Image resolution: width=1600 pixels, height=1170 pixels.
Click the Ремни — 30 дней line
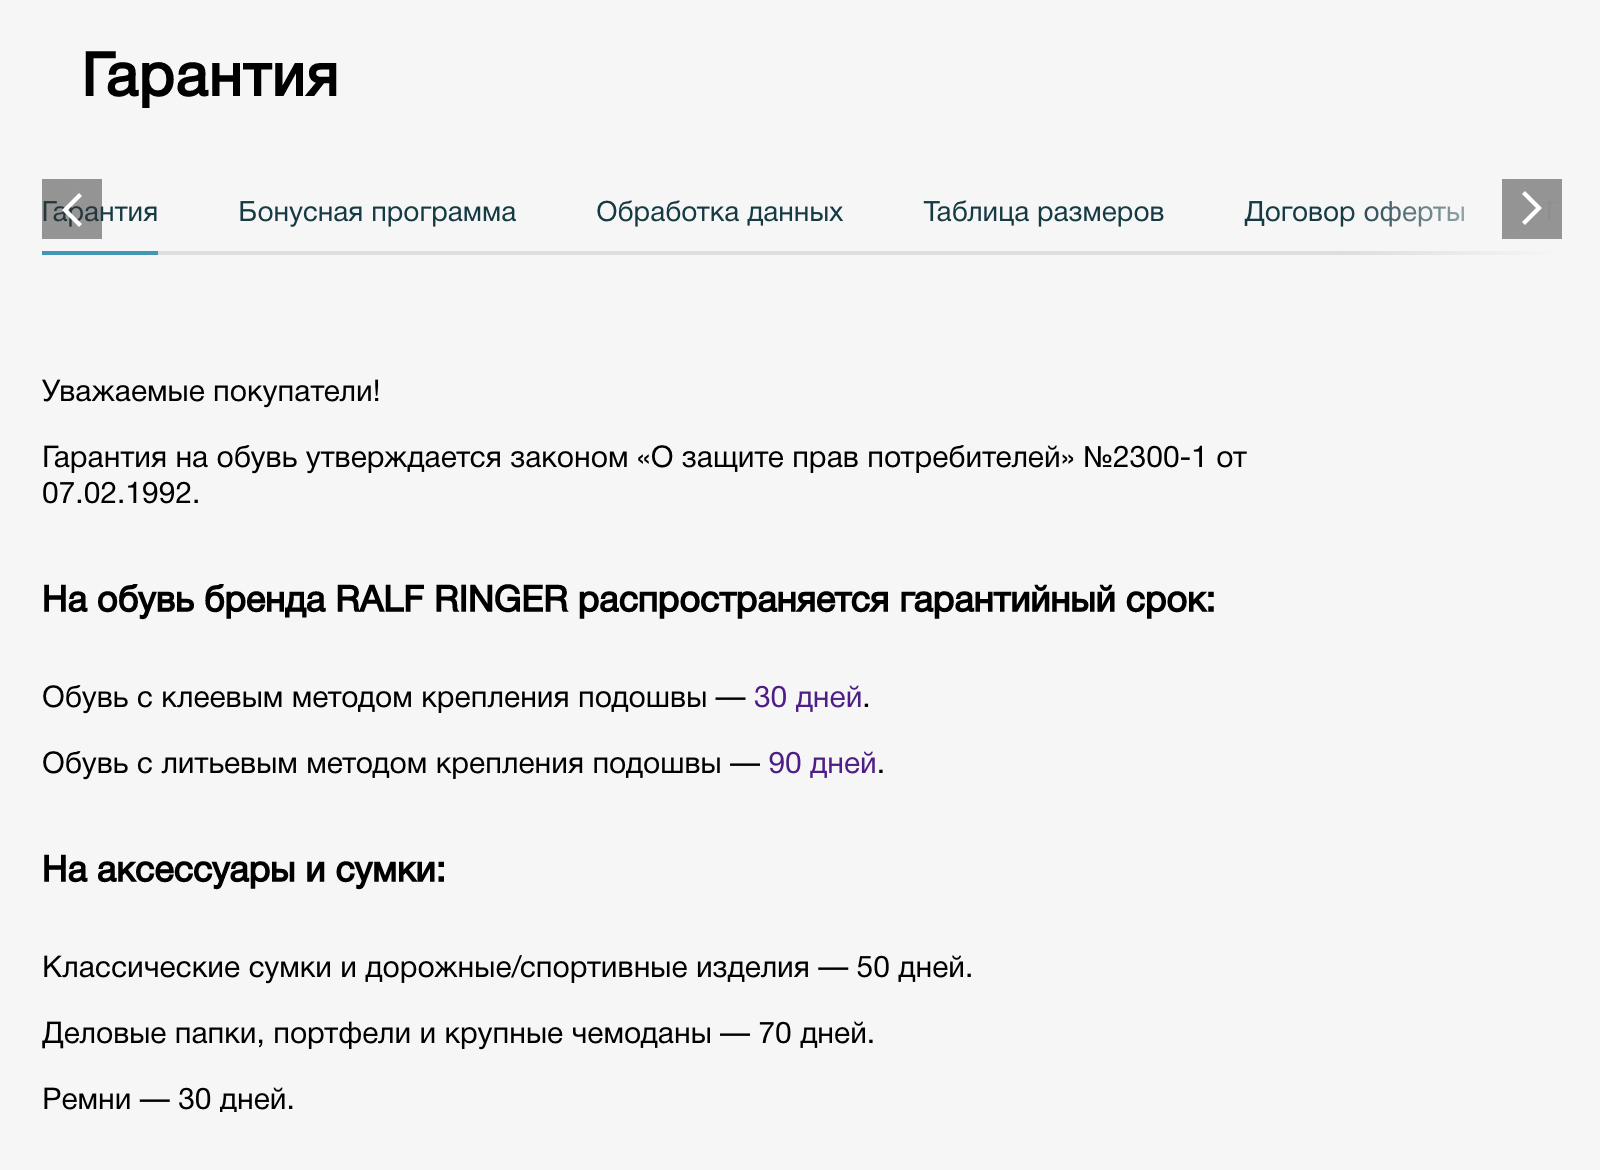(x=168, y=1099)
